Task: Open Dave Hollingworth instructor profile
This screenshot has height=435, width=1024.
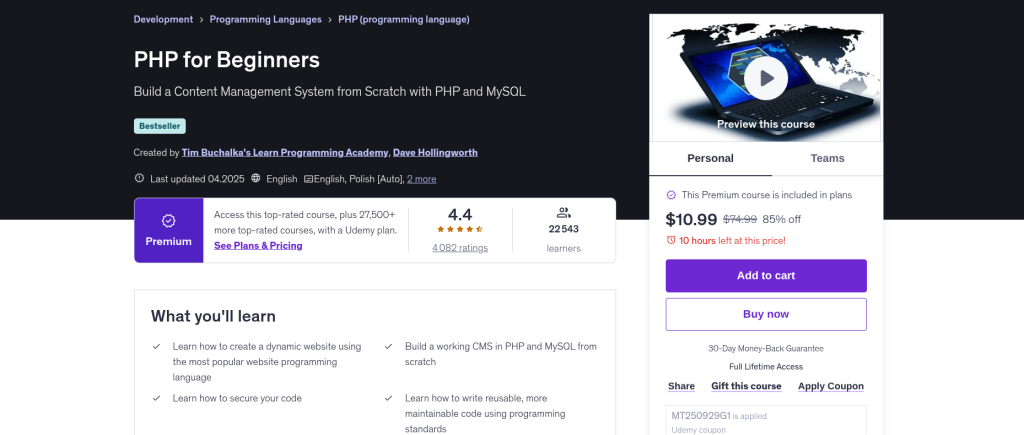Action: [x=435, y=153]
